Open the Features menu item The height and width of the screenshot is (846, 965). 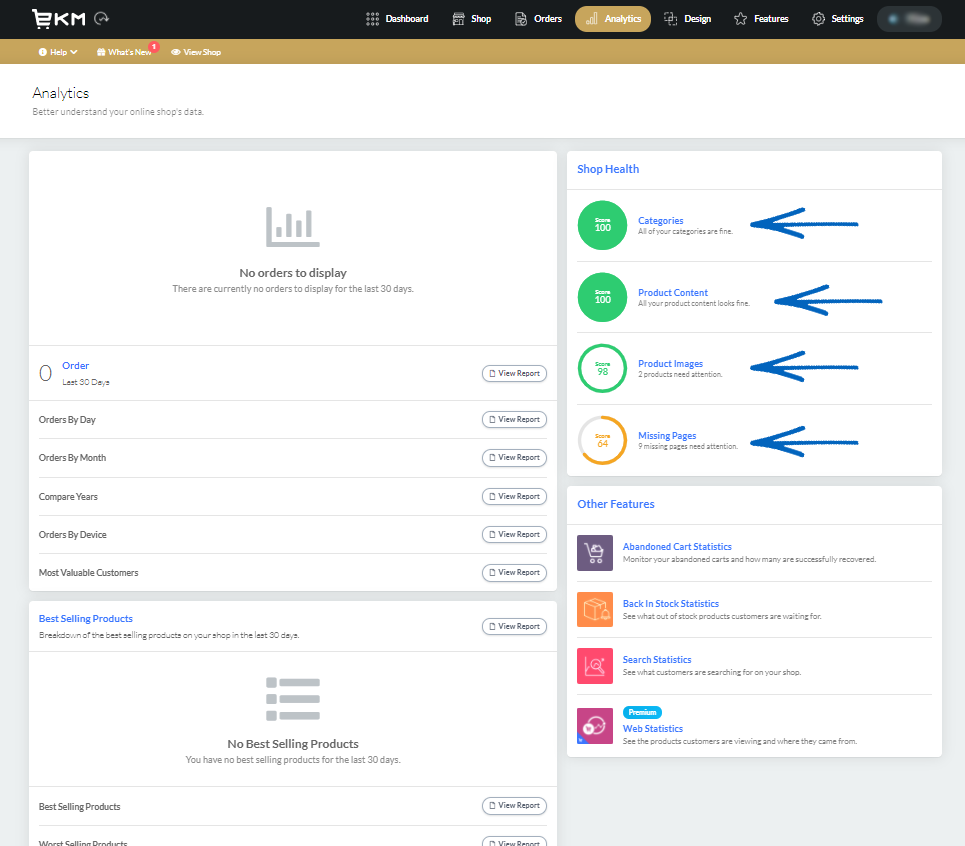click(761, 18)
